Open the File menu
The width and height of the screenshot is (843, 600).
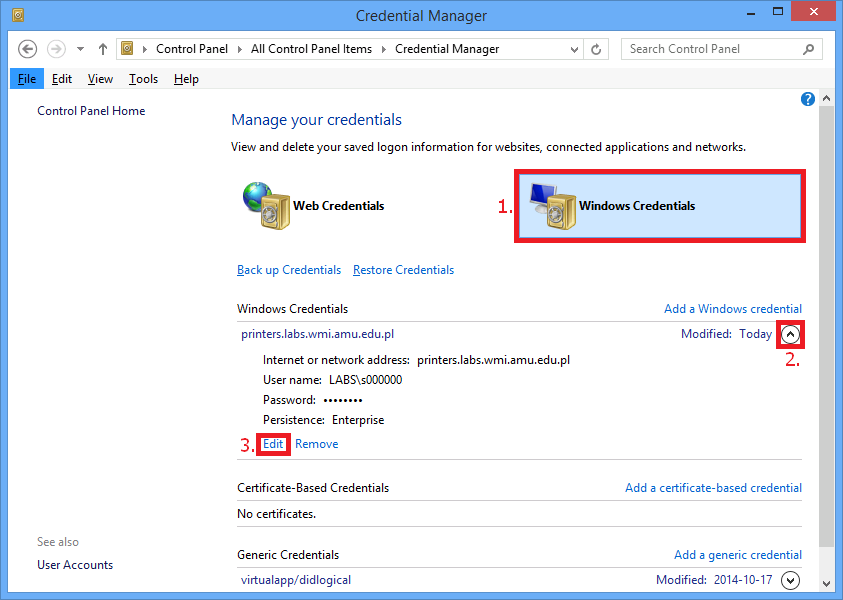27,79
